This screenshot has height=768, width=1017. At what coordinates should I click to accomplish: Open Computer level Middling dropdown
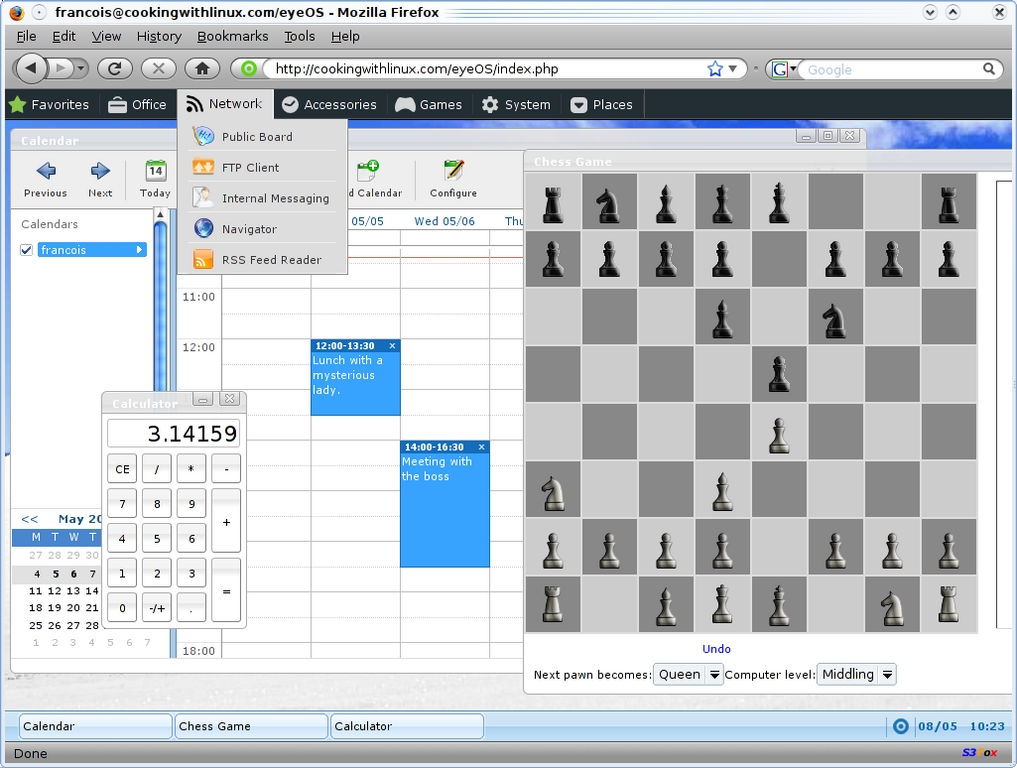point(856,675)
